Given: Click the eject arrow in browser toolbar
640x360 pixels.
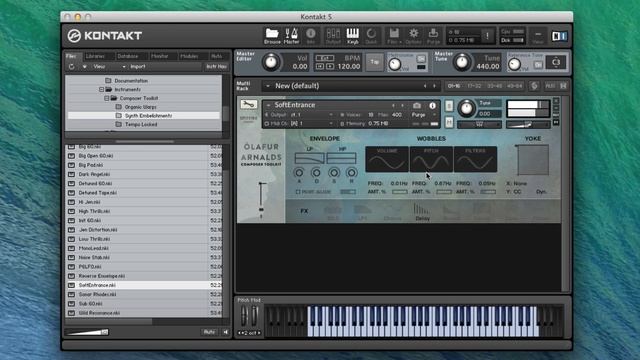Looking at the screenshot, I should [84, 67].
